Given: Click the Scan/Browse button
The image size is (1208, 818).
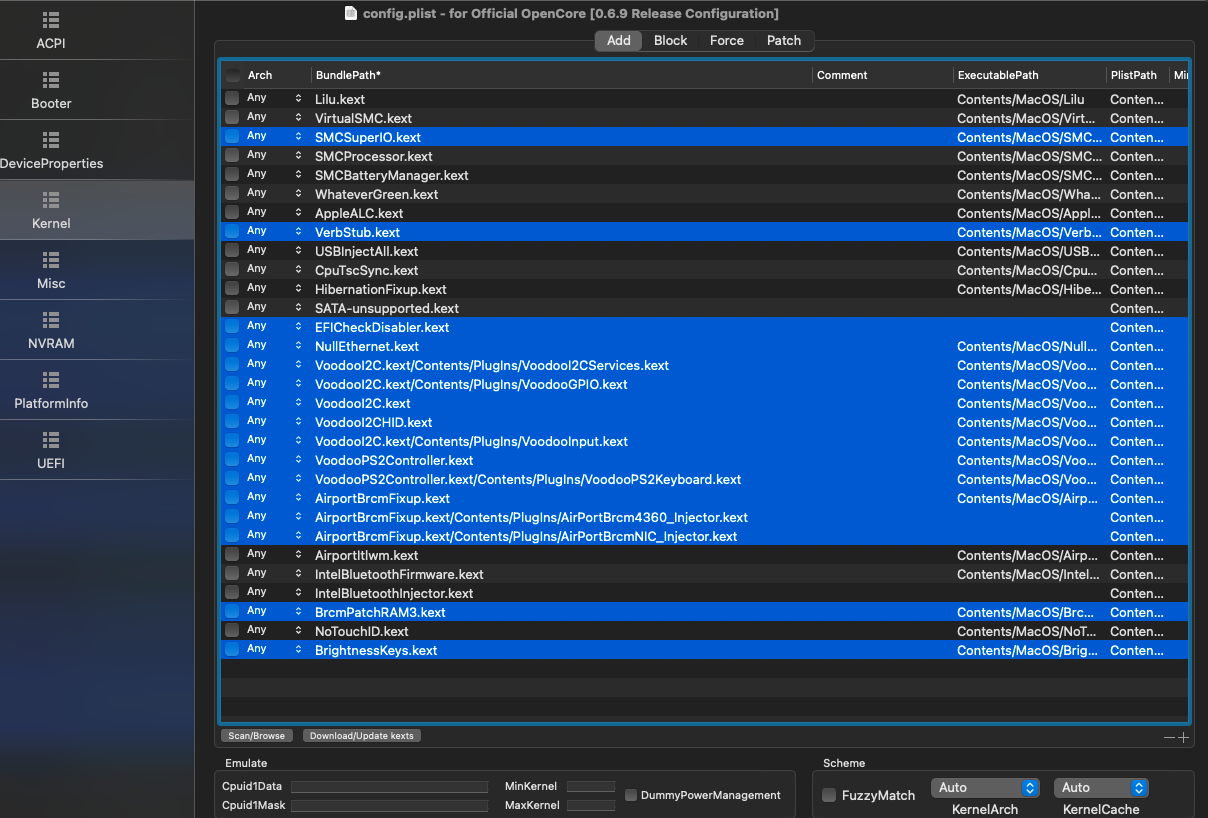Looking at the screenshot, I should tap(257, 736).
